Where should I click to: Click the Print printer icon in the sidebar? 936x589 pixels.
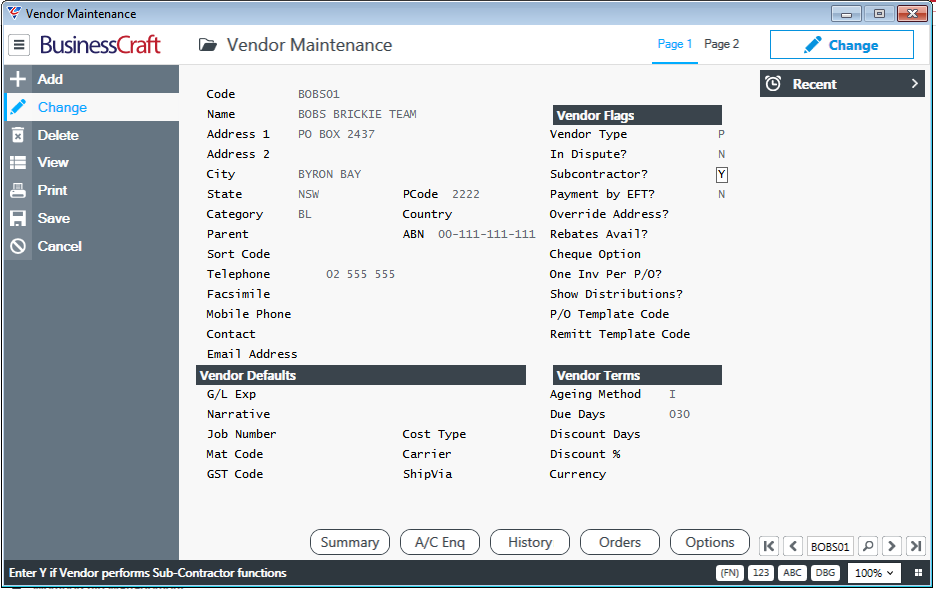[x=18, y=190]
